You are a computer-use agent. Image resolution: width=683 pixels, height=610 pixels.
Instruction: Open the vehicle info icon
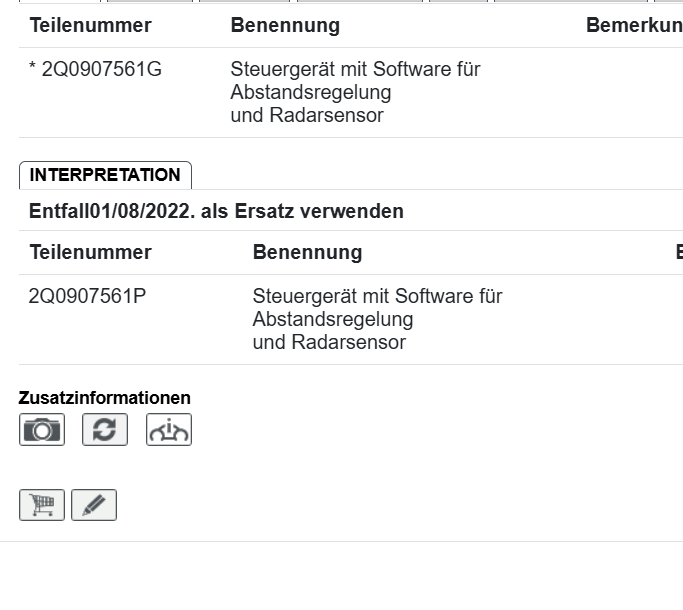(168, 430)
